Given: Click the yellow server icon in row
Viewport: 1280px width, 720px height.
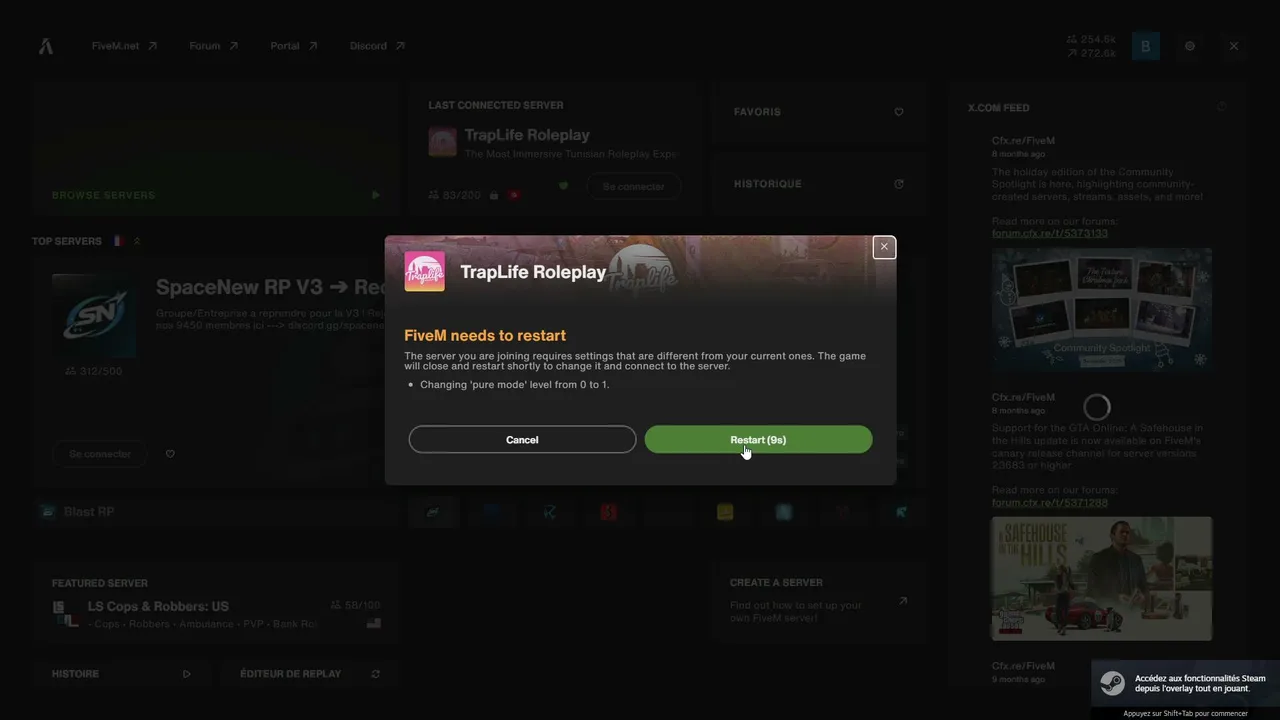Looking at the screenshot, I should click(725, 512).
